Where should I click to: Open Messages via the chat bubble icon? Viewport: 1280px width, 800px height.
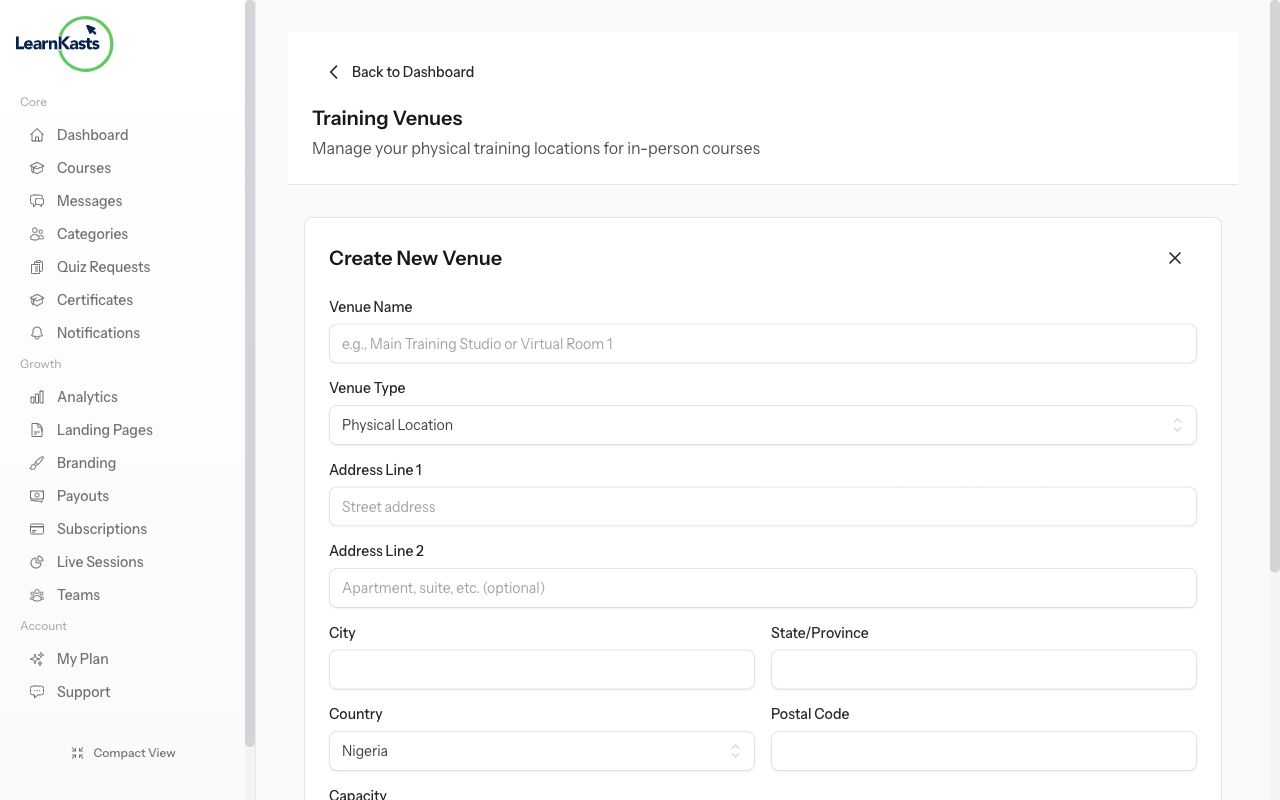(37, 200)
